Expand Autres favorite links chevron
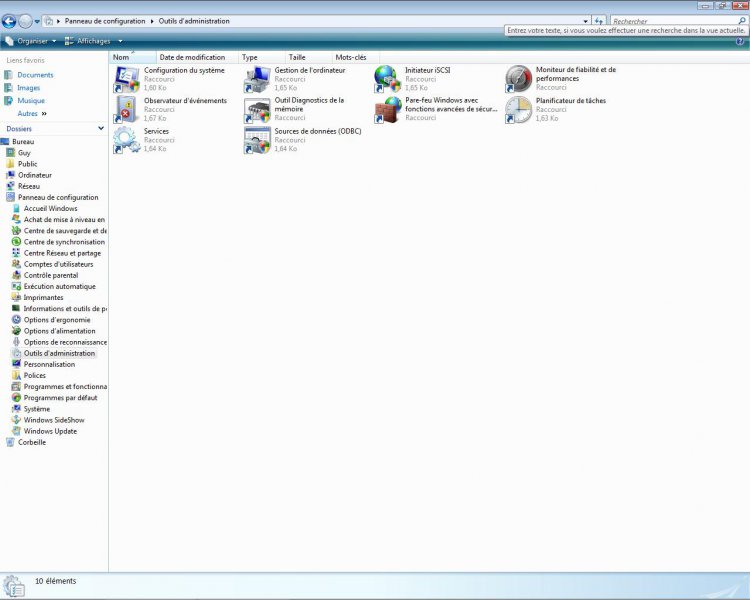The height and width of the screenshot is (600, 750). pyautogui.click(x=44, y=114)
